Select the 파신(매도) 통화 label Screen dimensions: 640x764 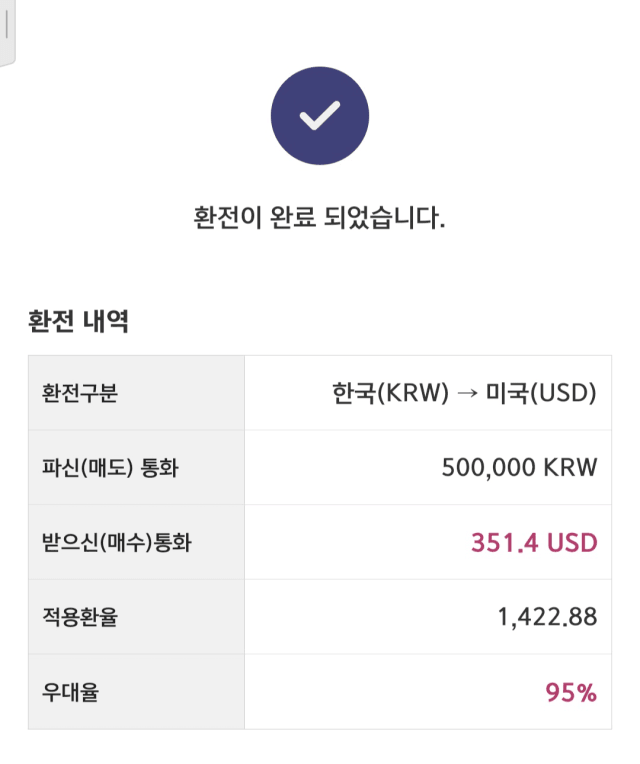coord(111,468)
